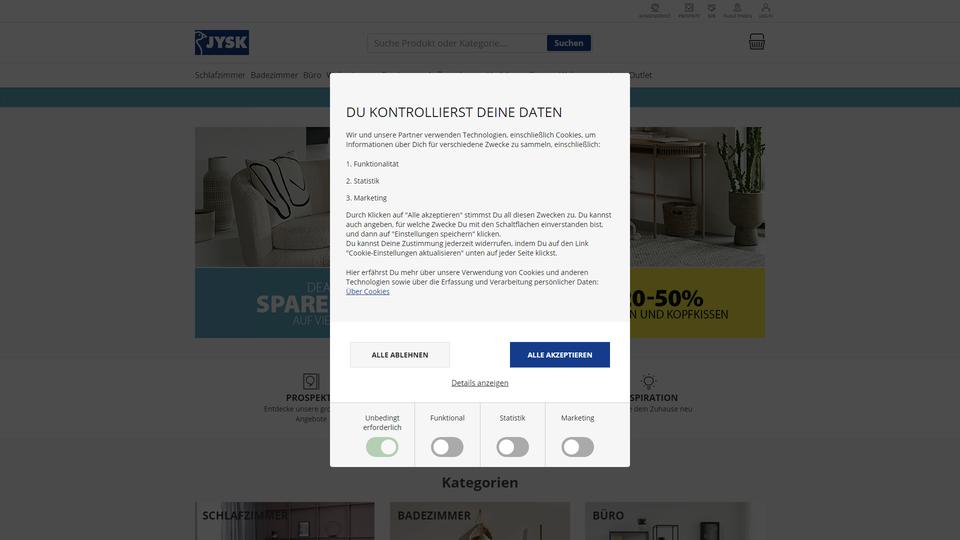Screen dimensions: 960x540
Task: Click the Suchen search button
Action: tap(569, 43)
